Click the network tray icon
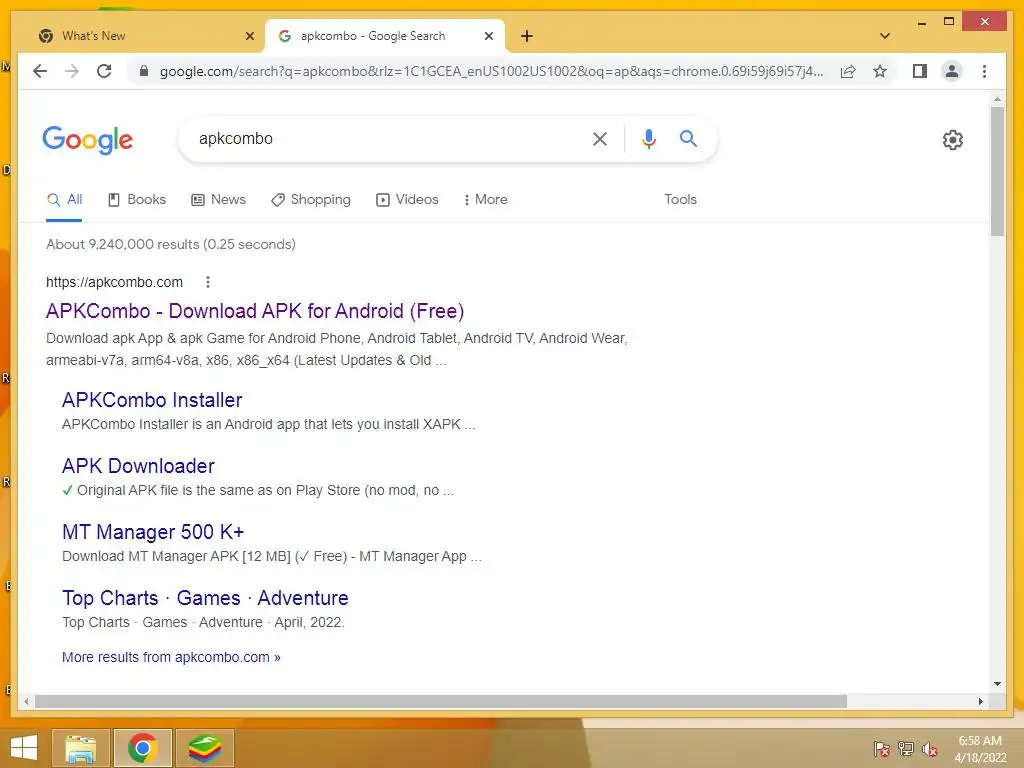Screen dimensions: 1024x768 (x=906, y=749)
